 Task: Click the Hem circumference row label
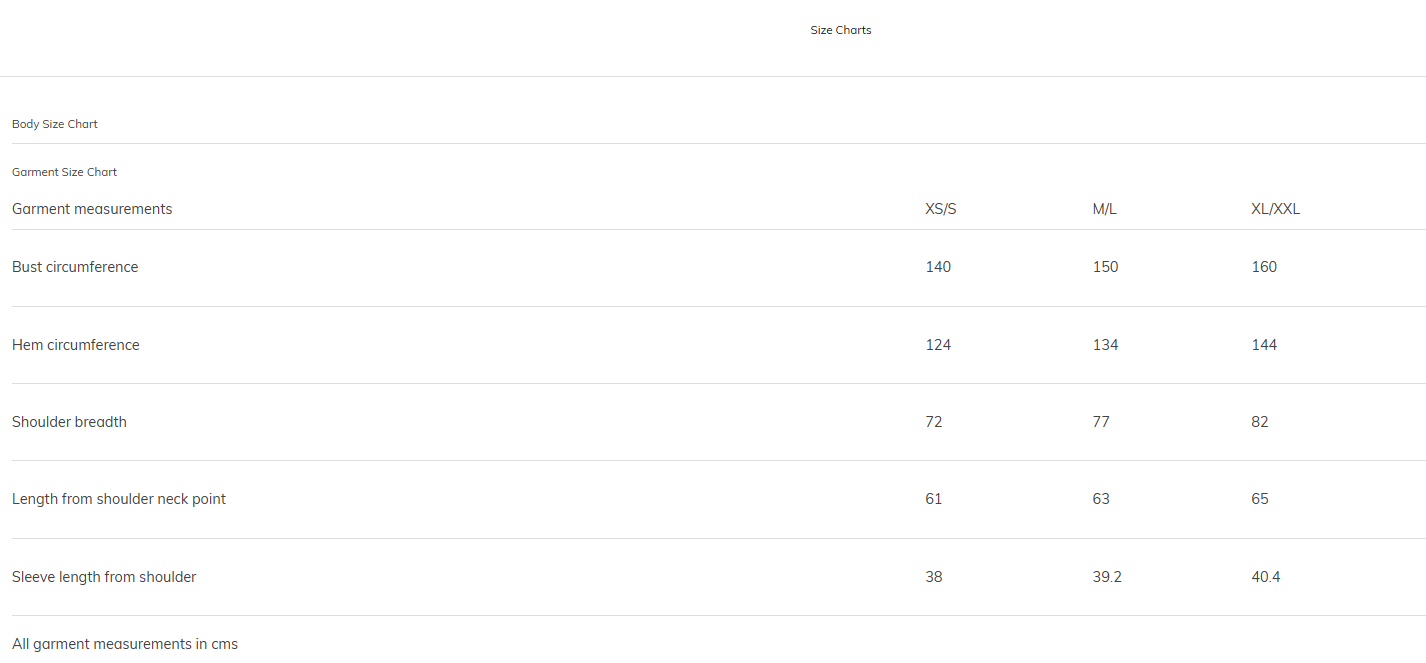pos(76,345)
